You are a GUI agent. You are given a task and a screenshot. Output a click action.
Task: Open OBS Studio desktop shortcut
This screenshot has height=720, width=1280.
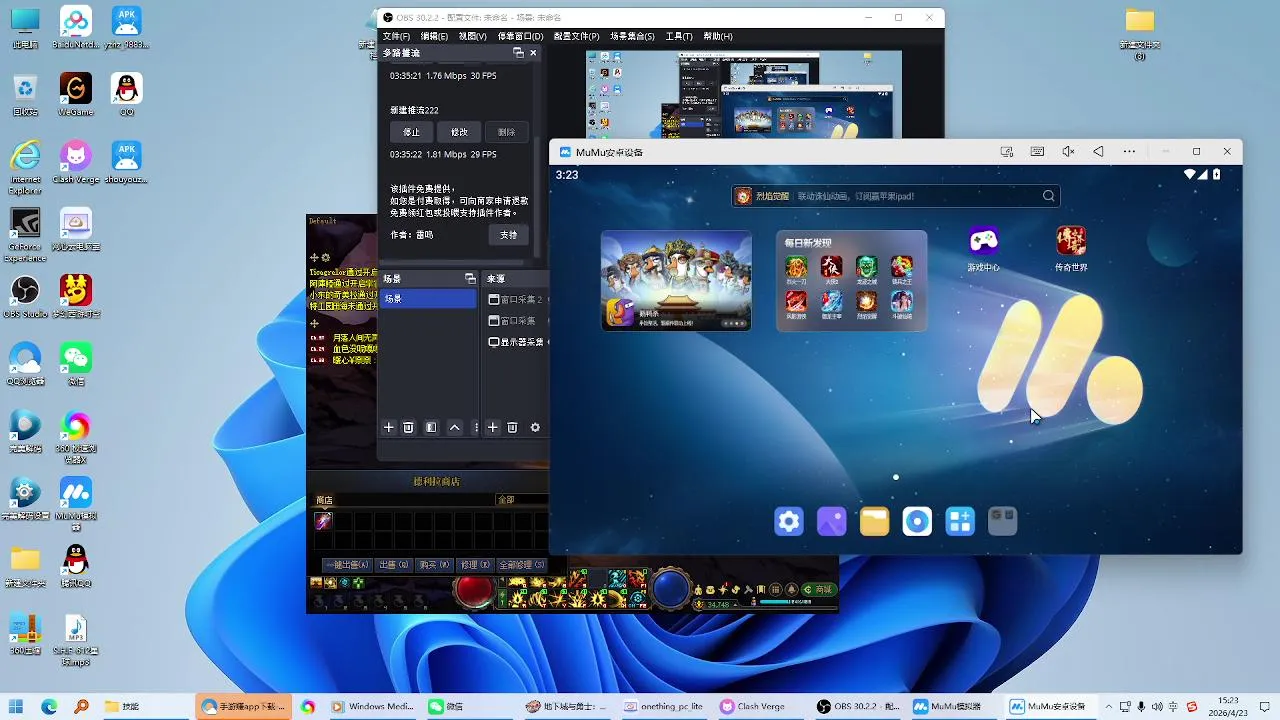click(25, 297)
